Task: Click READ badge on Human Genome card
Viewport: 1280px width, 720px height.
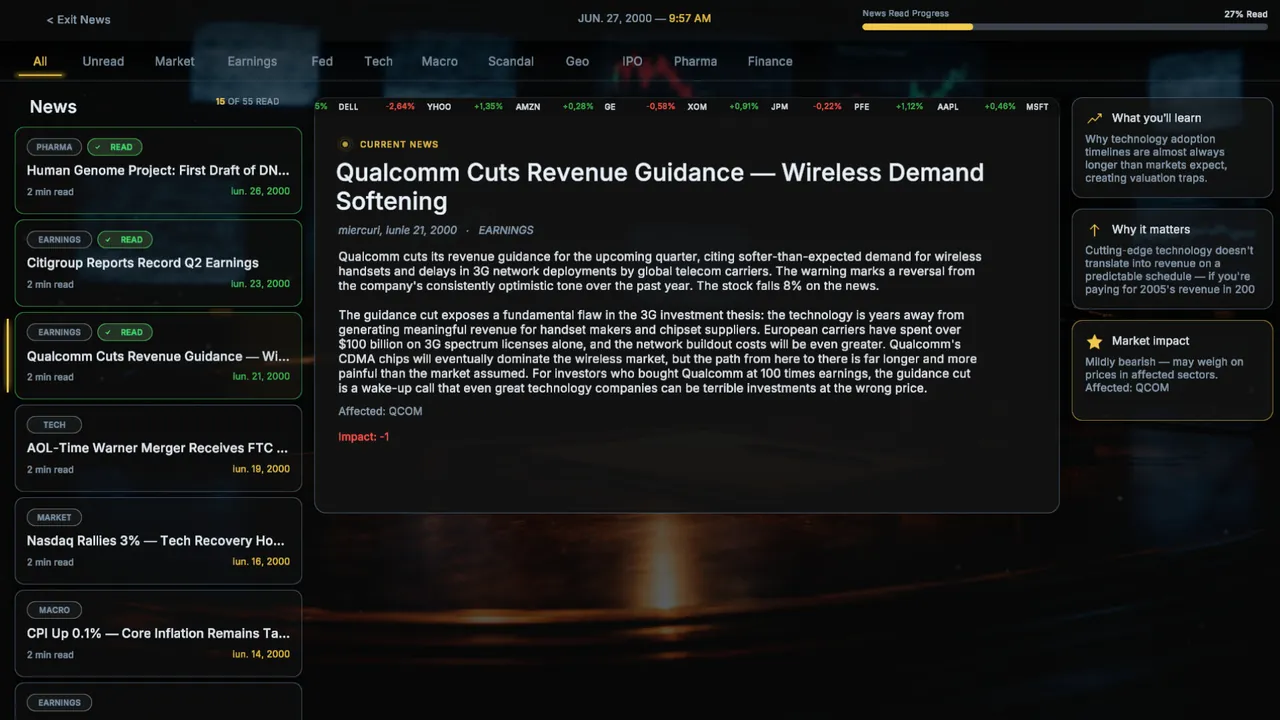Action: [115, 147]
